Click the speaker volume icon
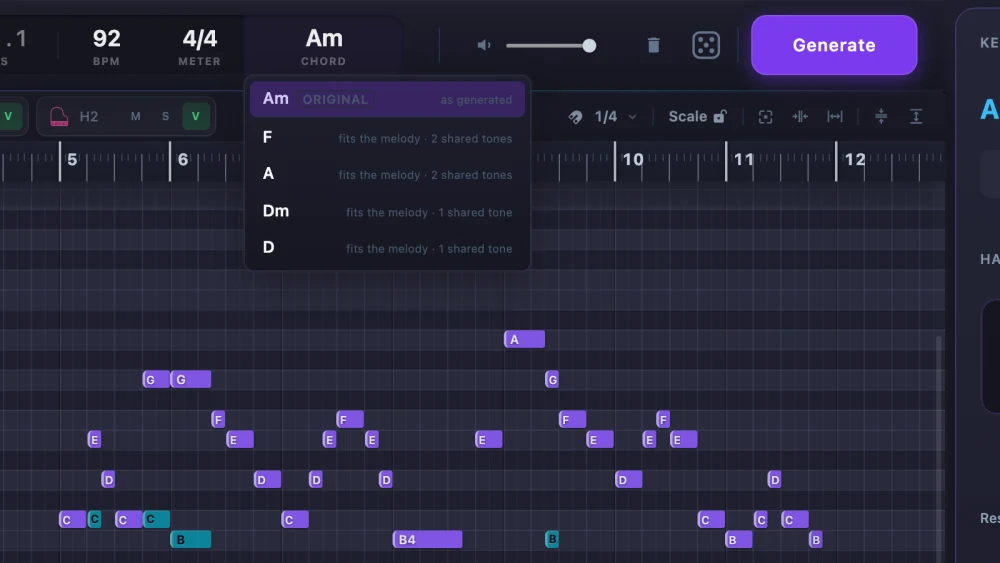Image resolution: width=1000 pixels, height=563 pixels. coord(484,45)
